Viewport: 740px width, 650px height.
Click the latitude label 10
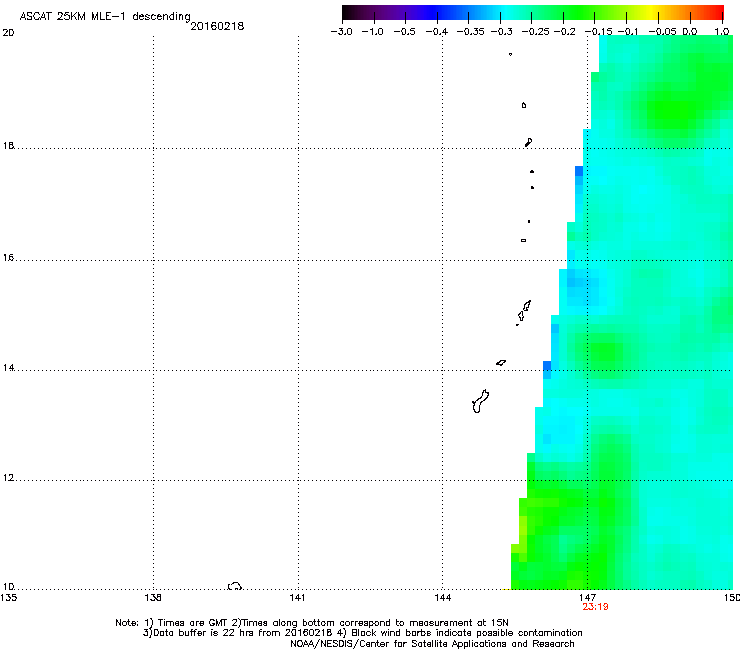tap(8, 586)
